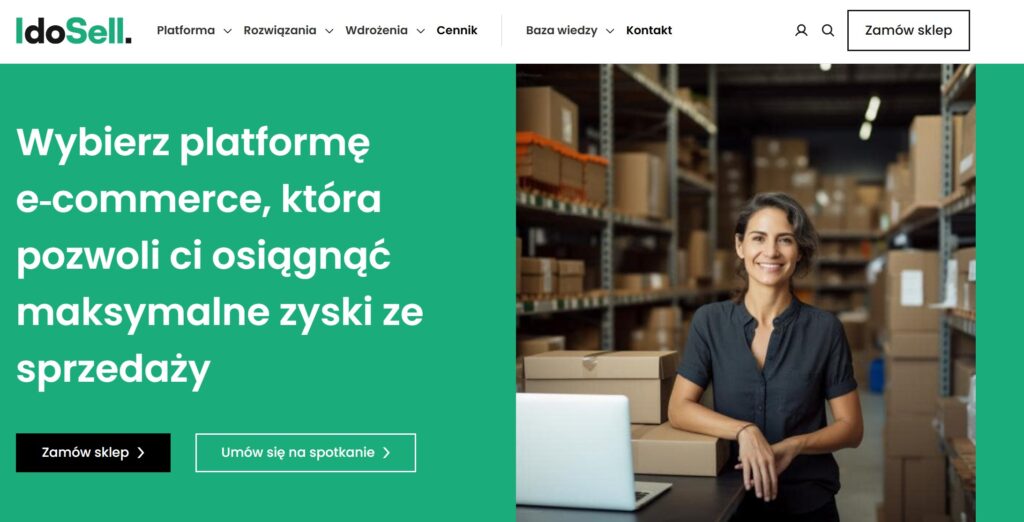
Task: Open the Rozwiązania menu item
Action: 280,30
